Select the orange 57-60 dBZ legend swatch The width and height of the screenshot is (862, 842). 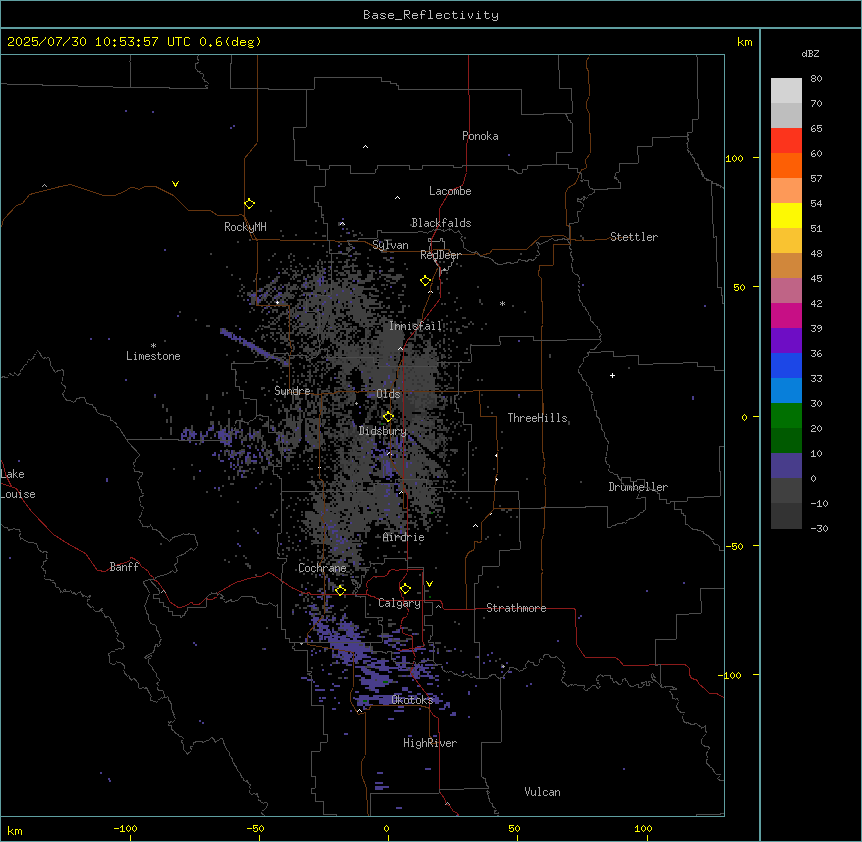786,165
